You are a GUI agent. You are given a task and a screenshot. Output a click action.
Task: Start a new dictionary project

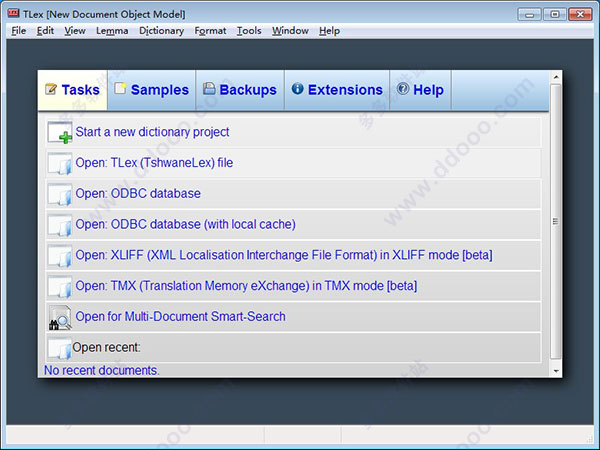click(x=152, y=132)
